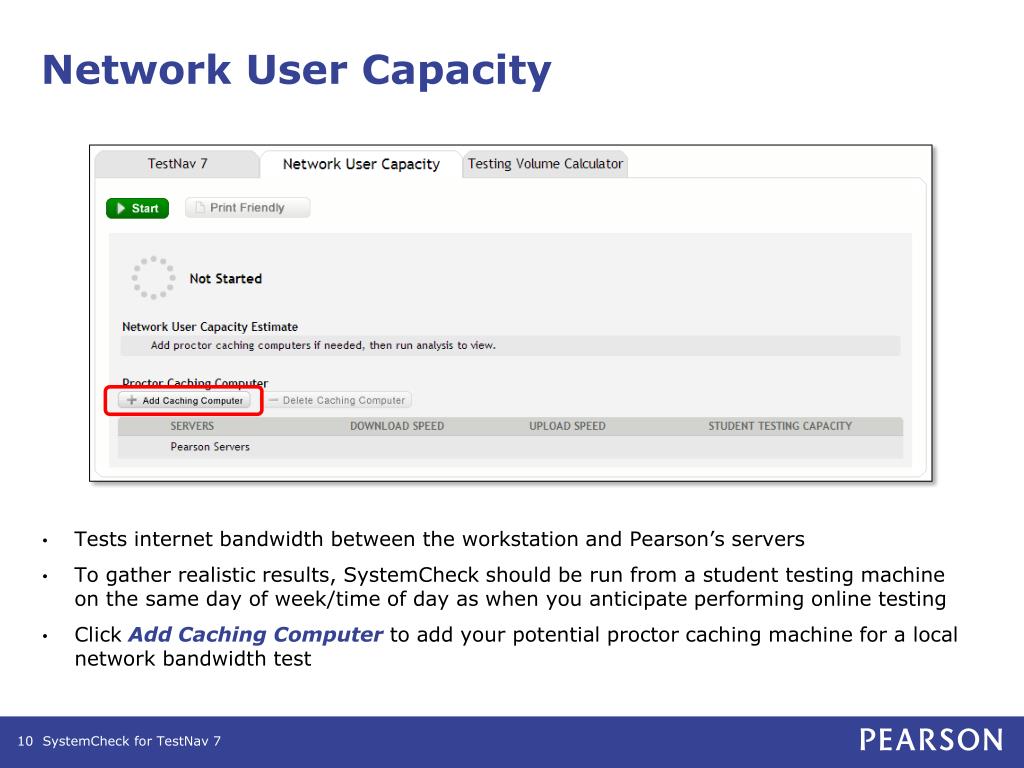Viewport: 1024px width, 768px height.
Task: Click the bold 'Add Caching Computer' bullet text
Action: point(255,635)
